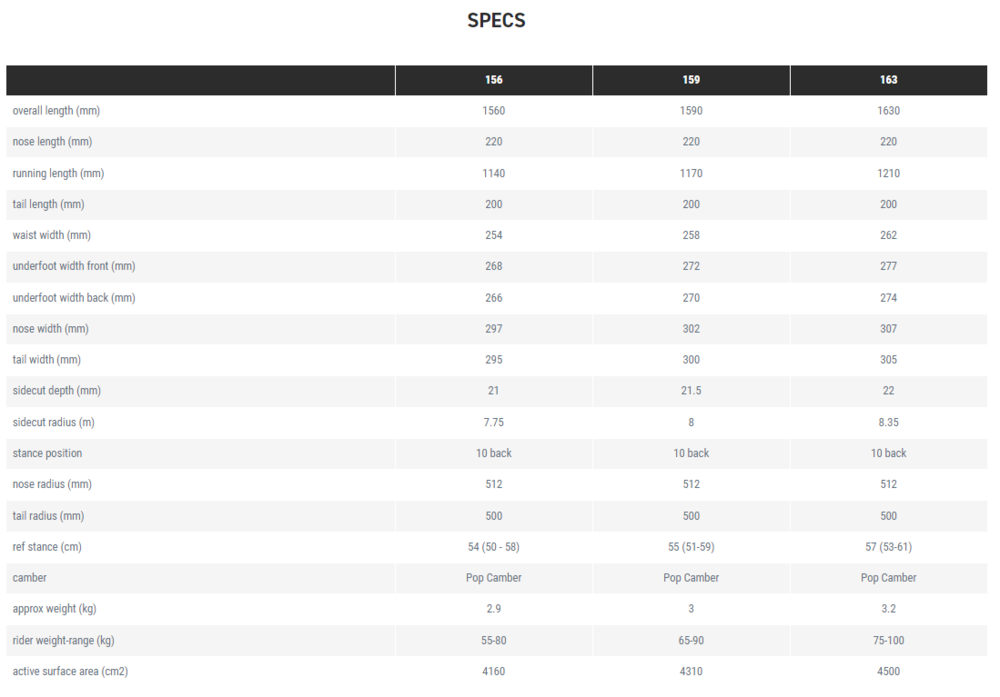Click the waist width (mm) row label
The height and width of the screenshot is (697, 1000).
click(52, 235)
